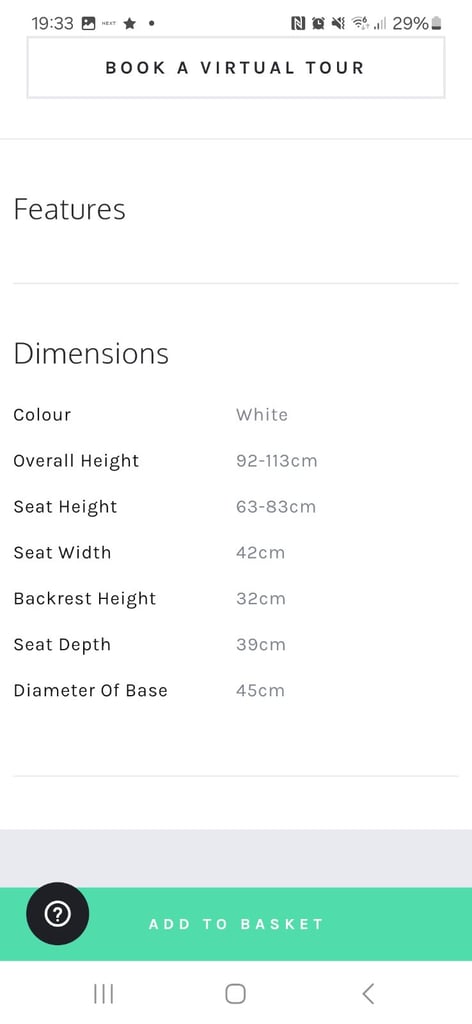Screen dimensions: 472x1024
Task: Tap the Android home navigation icon
Action: (x=235, y=993)
